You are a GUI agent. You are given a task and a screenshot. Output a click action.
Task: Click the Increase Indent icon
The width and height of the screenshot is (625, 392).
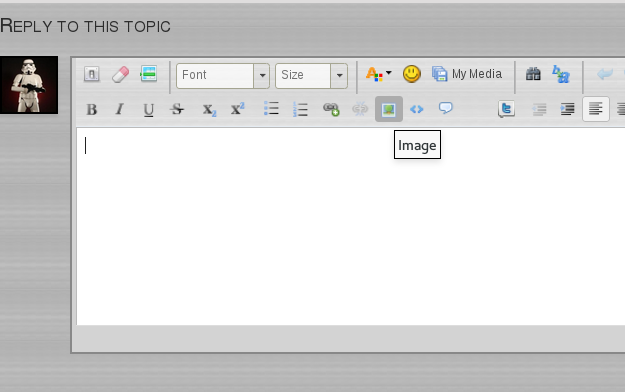tap(567, 109)
